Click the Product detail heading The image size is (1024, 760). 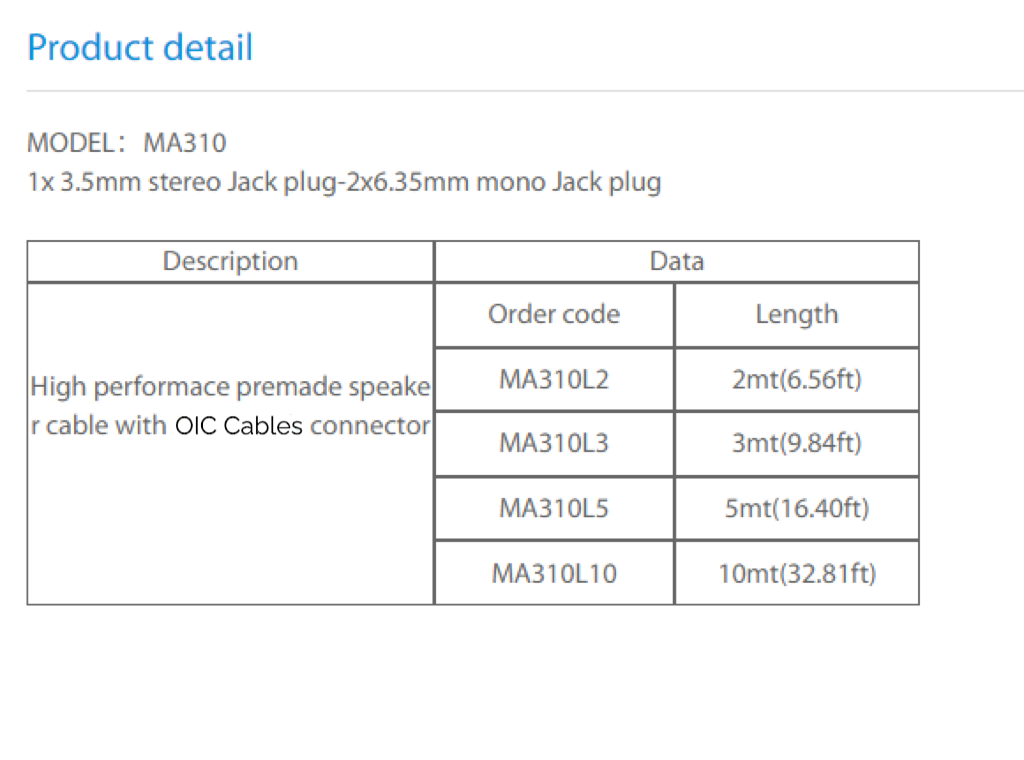(140, 47)
